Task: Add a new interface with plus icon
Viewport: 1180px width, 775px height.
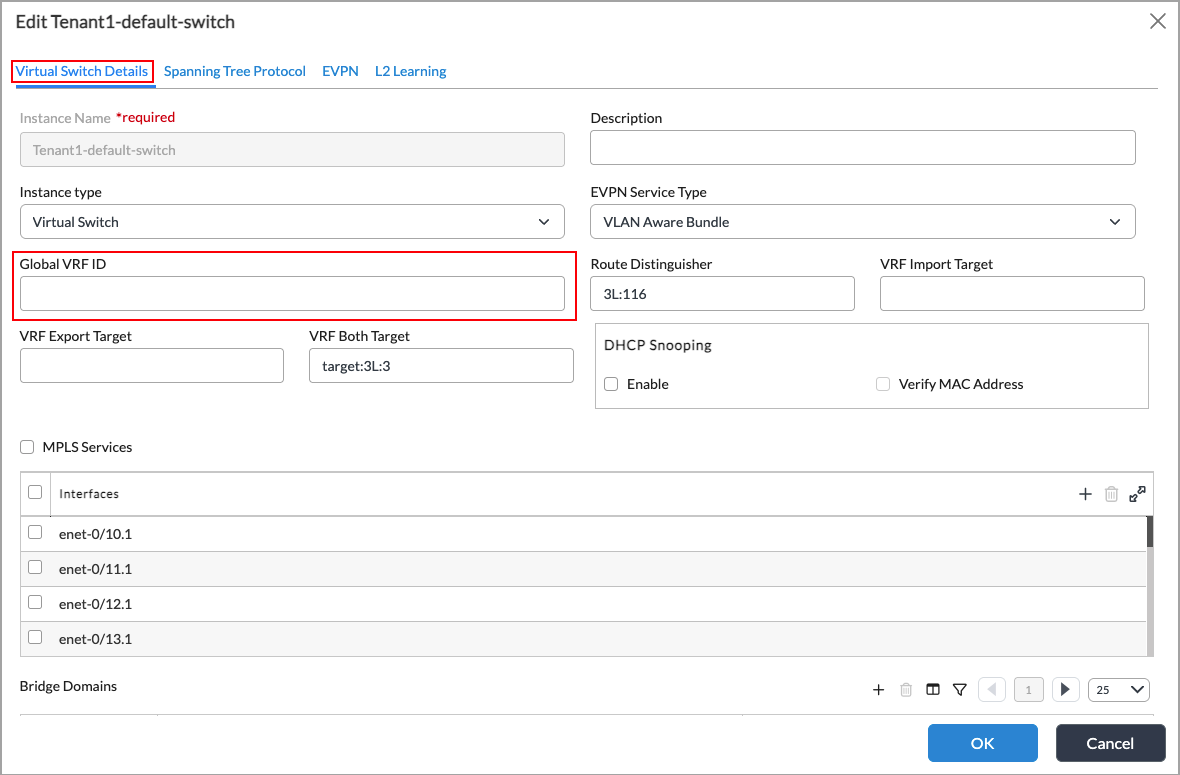Action: point(1085,494)
